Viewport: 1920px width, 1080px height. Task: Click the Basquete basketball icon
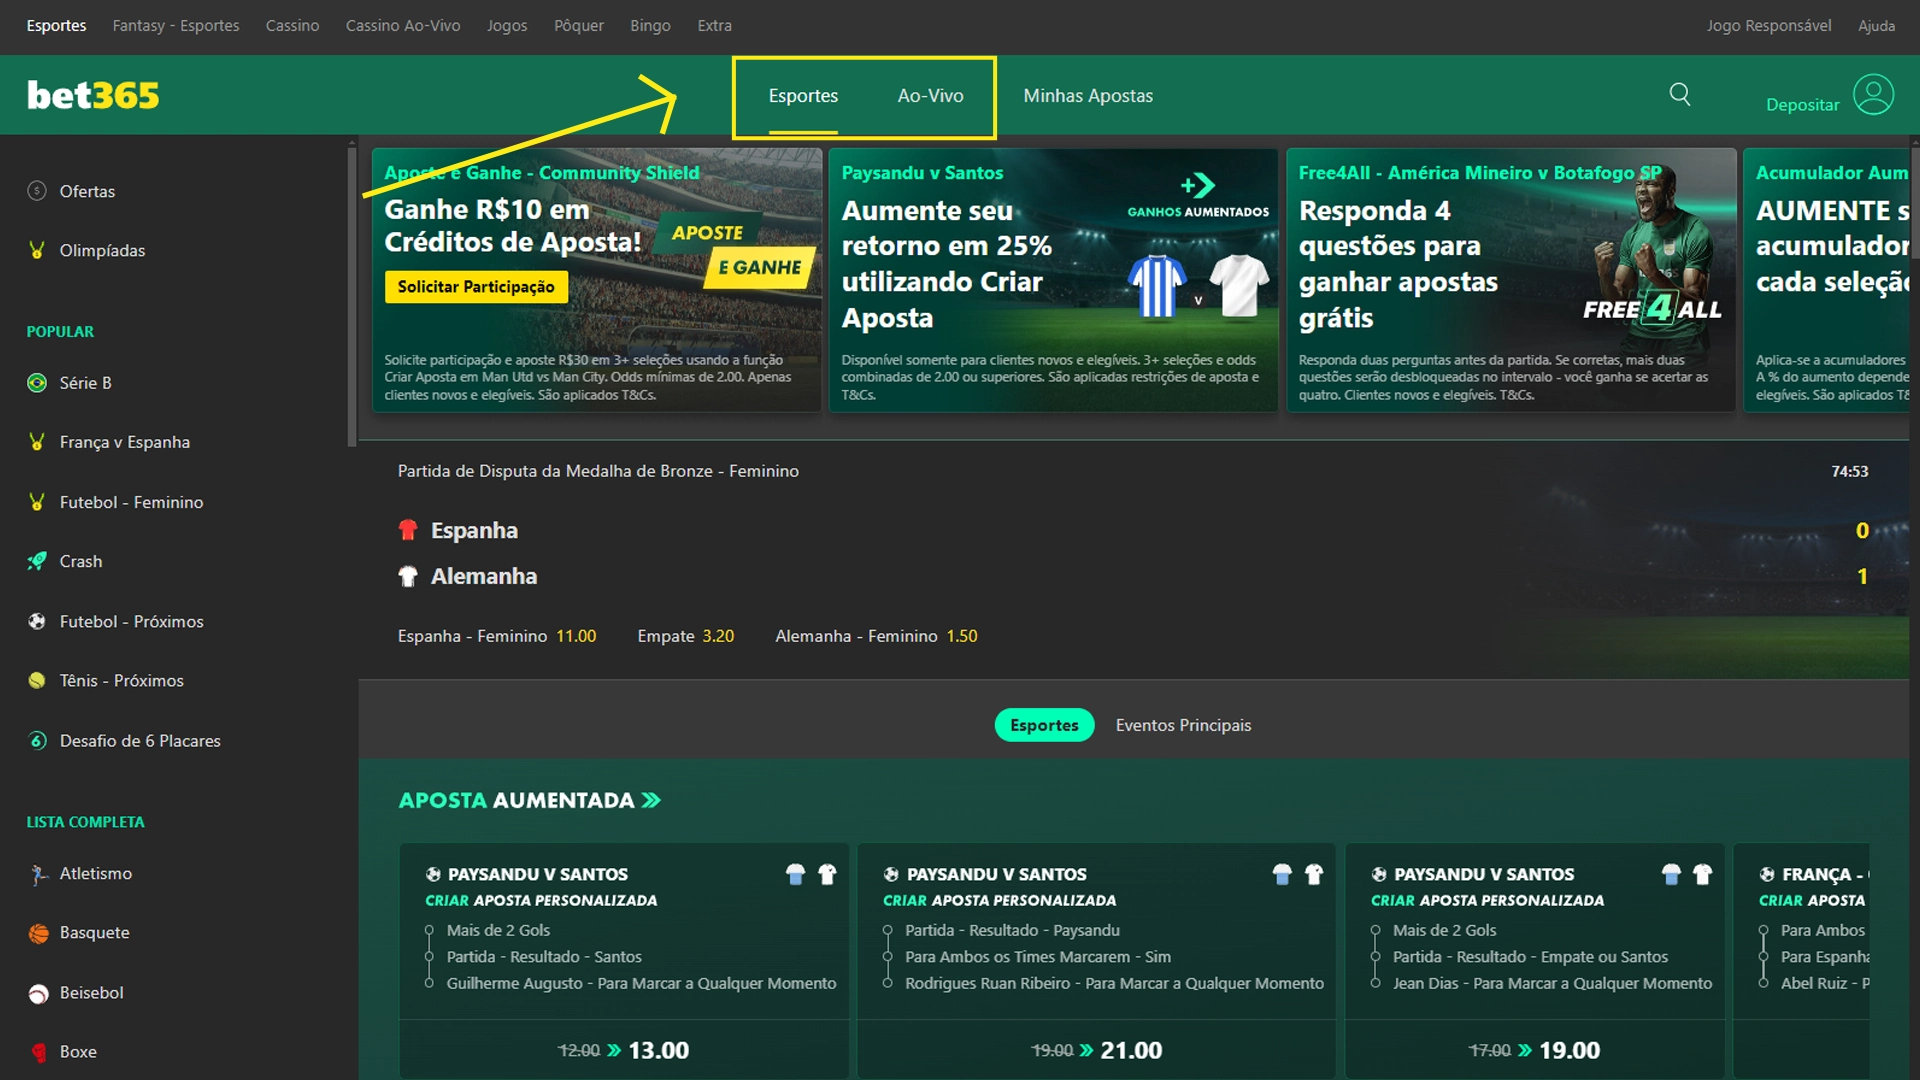[x=38, y=933]
